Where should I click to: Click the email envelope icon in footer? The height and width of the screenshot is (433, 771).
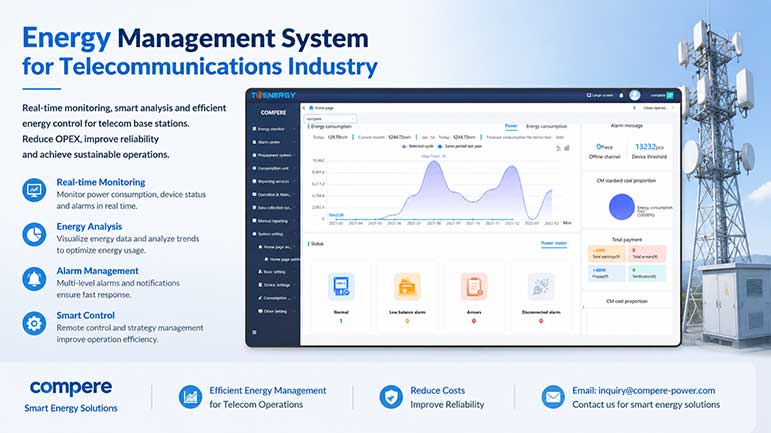[553, 397]
